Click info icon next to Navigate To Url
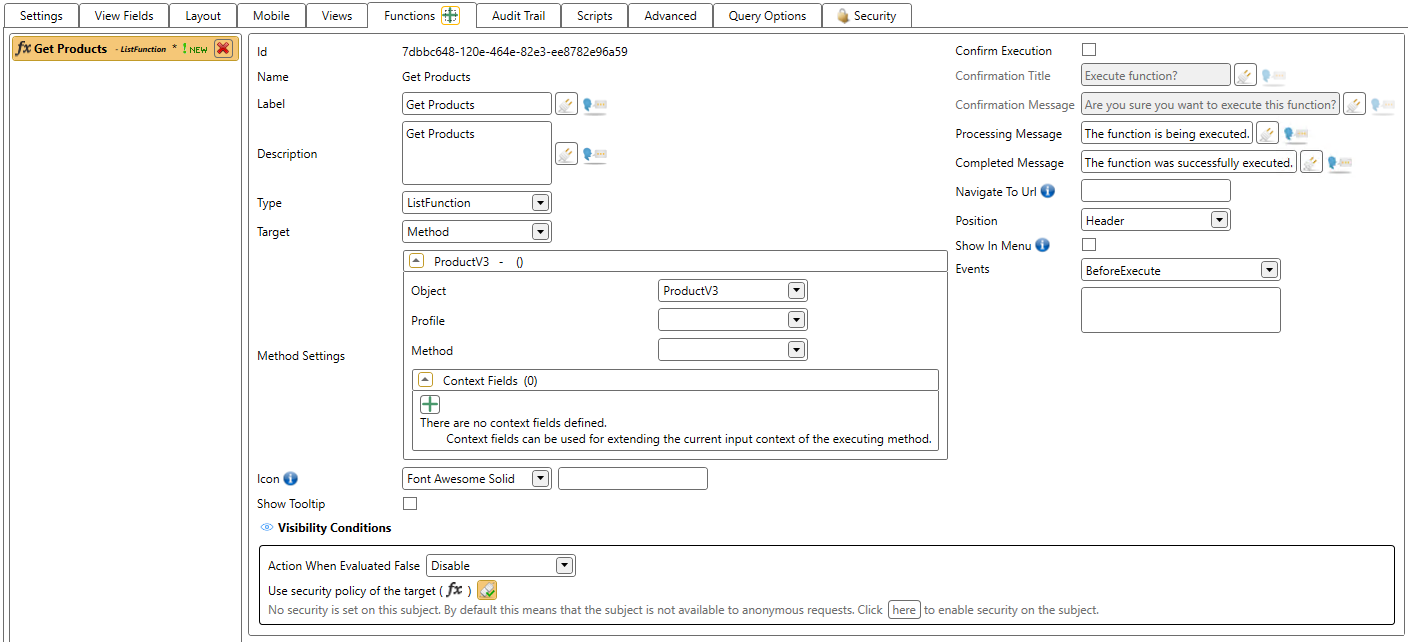 pos(1047,192)
